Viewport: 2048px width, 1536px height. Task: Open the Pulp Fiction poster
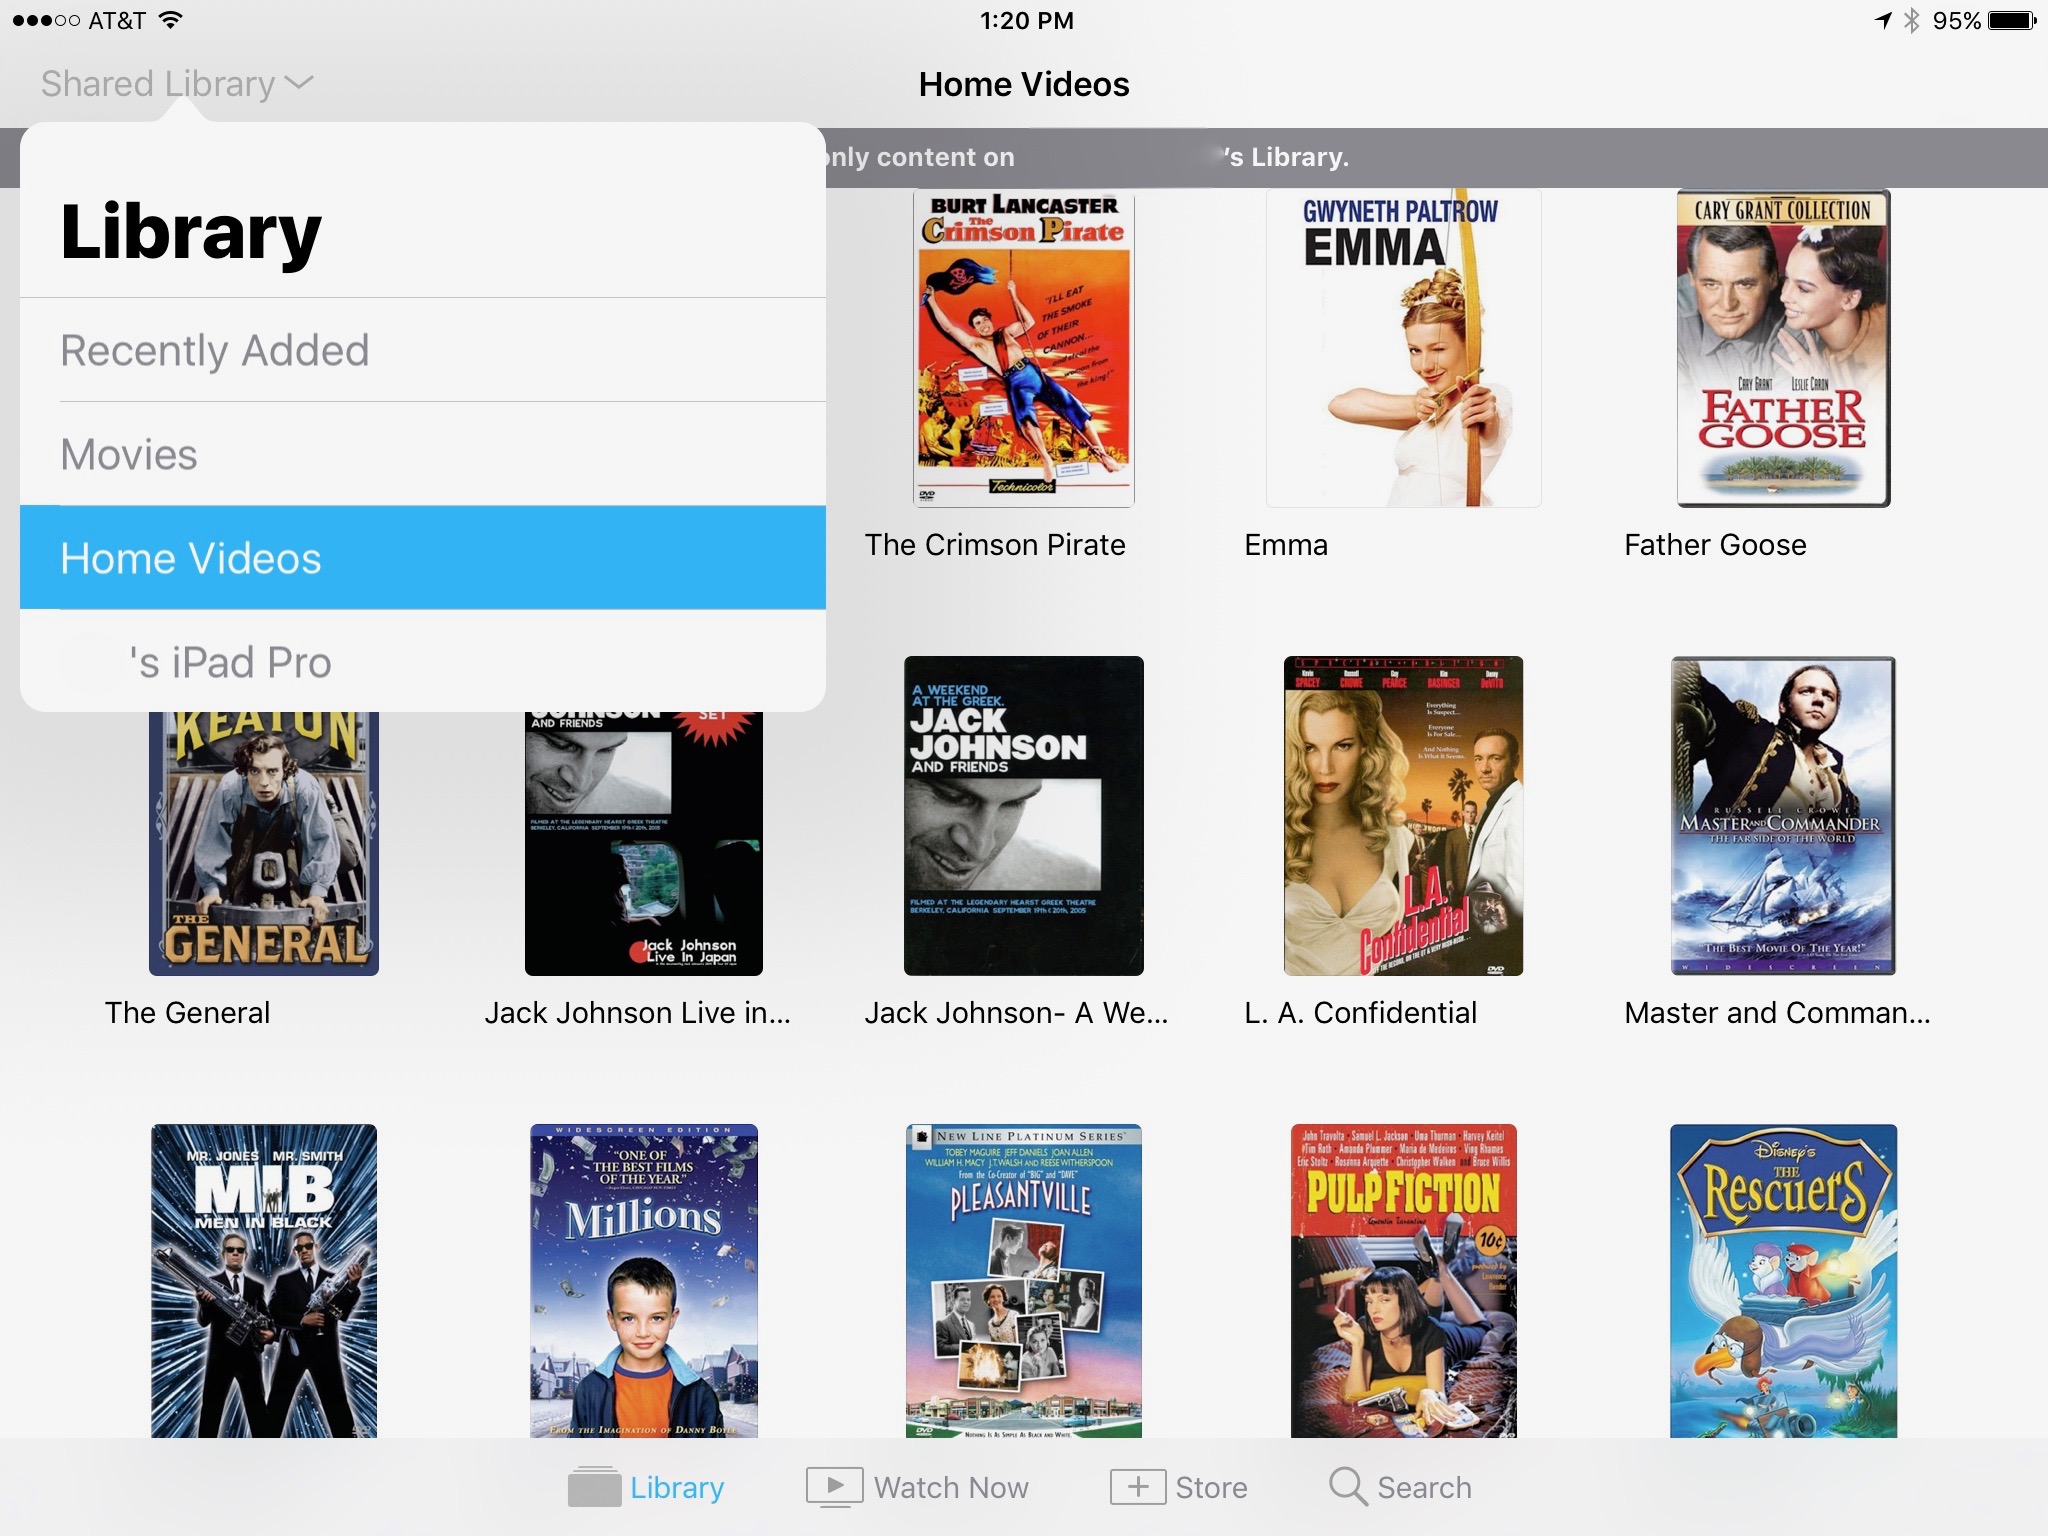[x=1403, y=1281]
